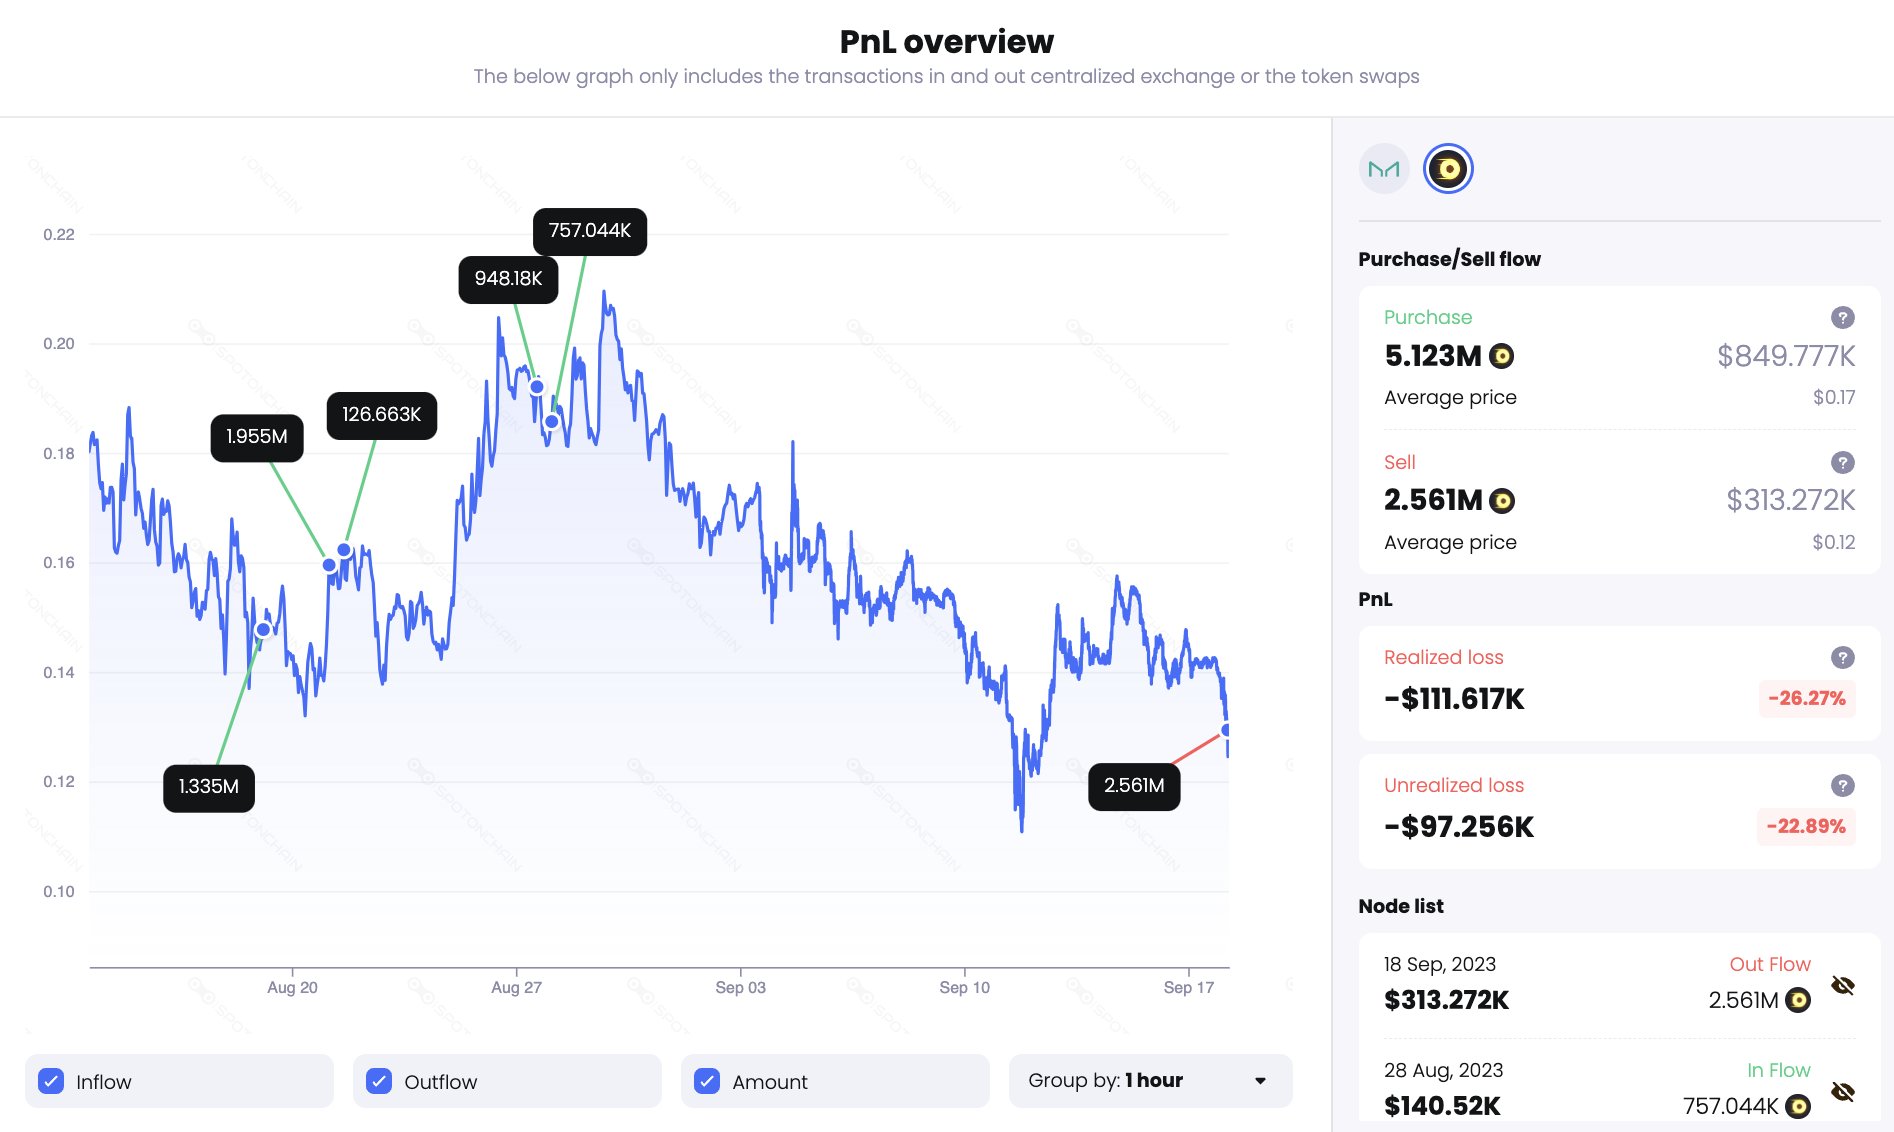
Task: Uncheck the Inflow checkbox
Action: pos(51,1081)
